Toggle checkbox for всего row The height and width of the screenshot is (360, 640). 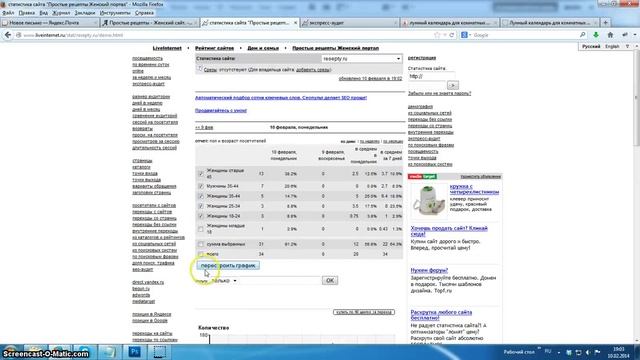(x=200, y=254)
